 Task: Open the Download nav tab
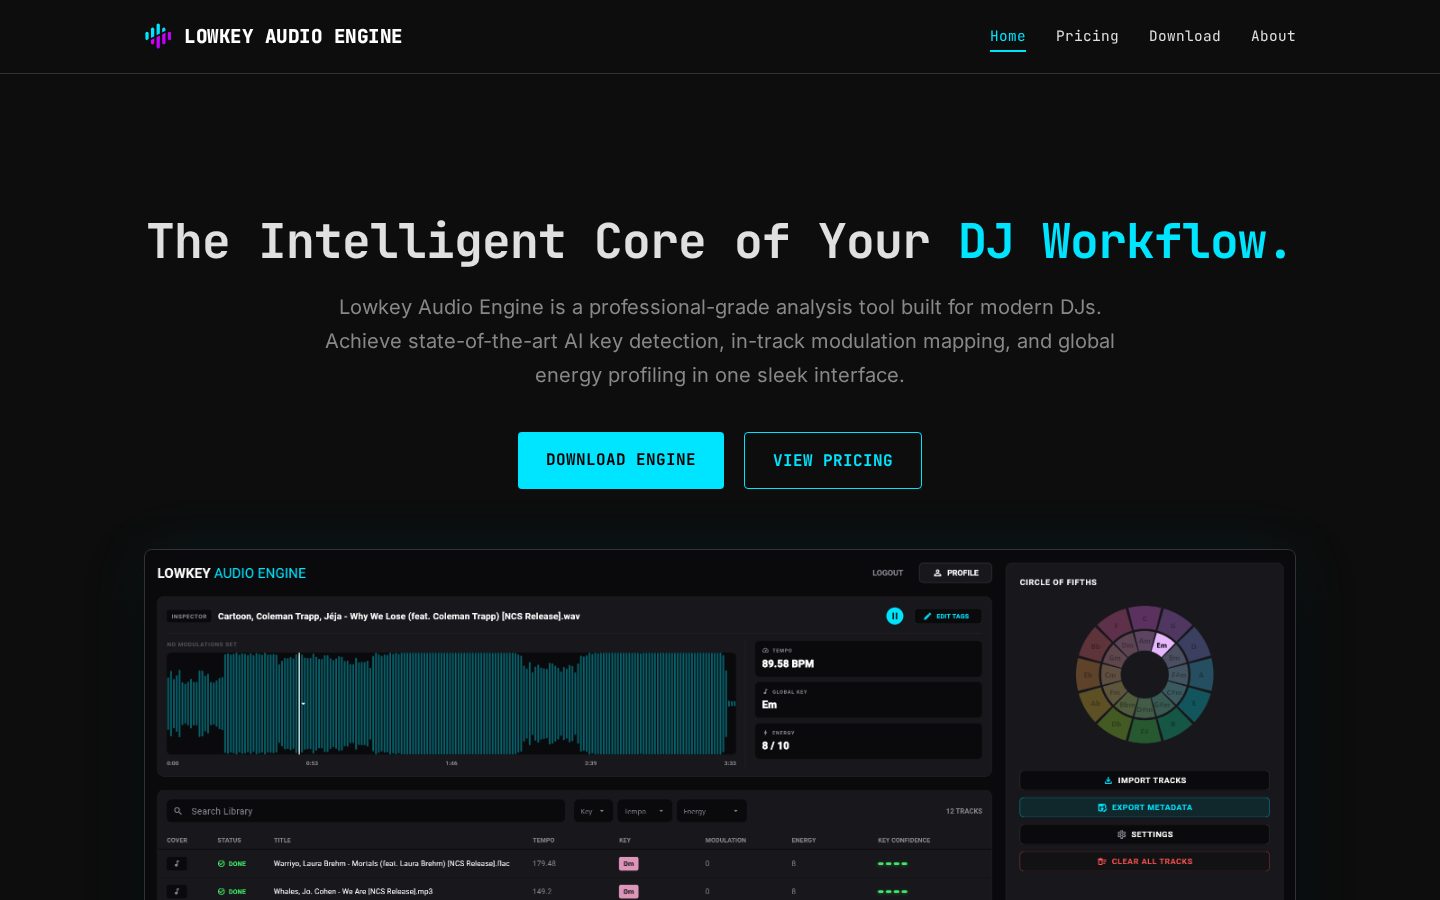click(x=1184, y=36)
